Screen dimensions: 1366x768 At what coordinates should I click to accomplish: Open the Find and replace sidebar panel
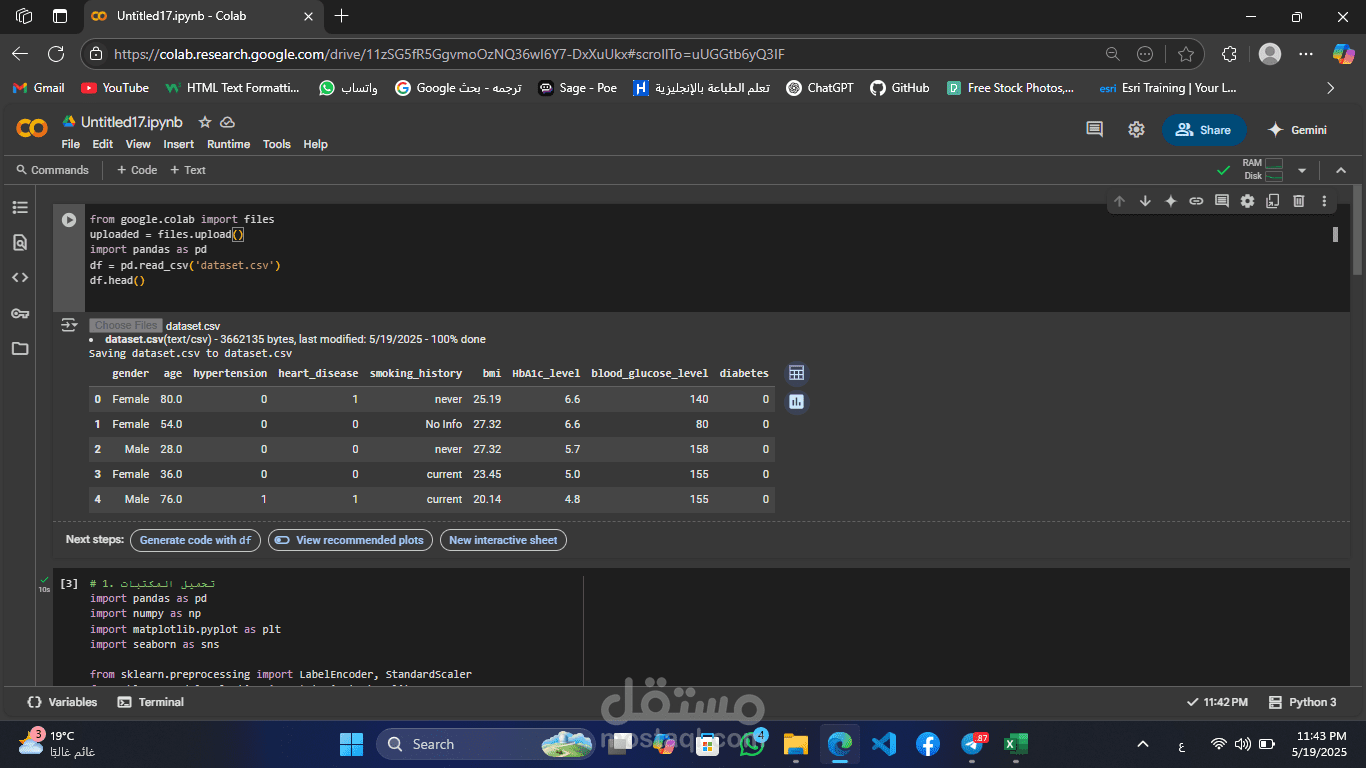pos(20,242)
